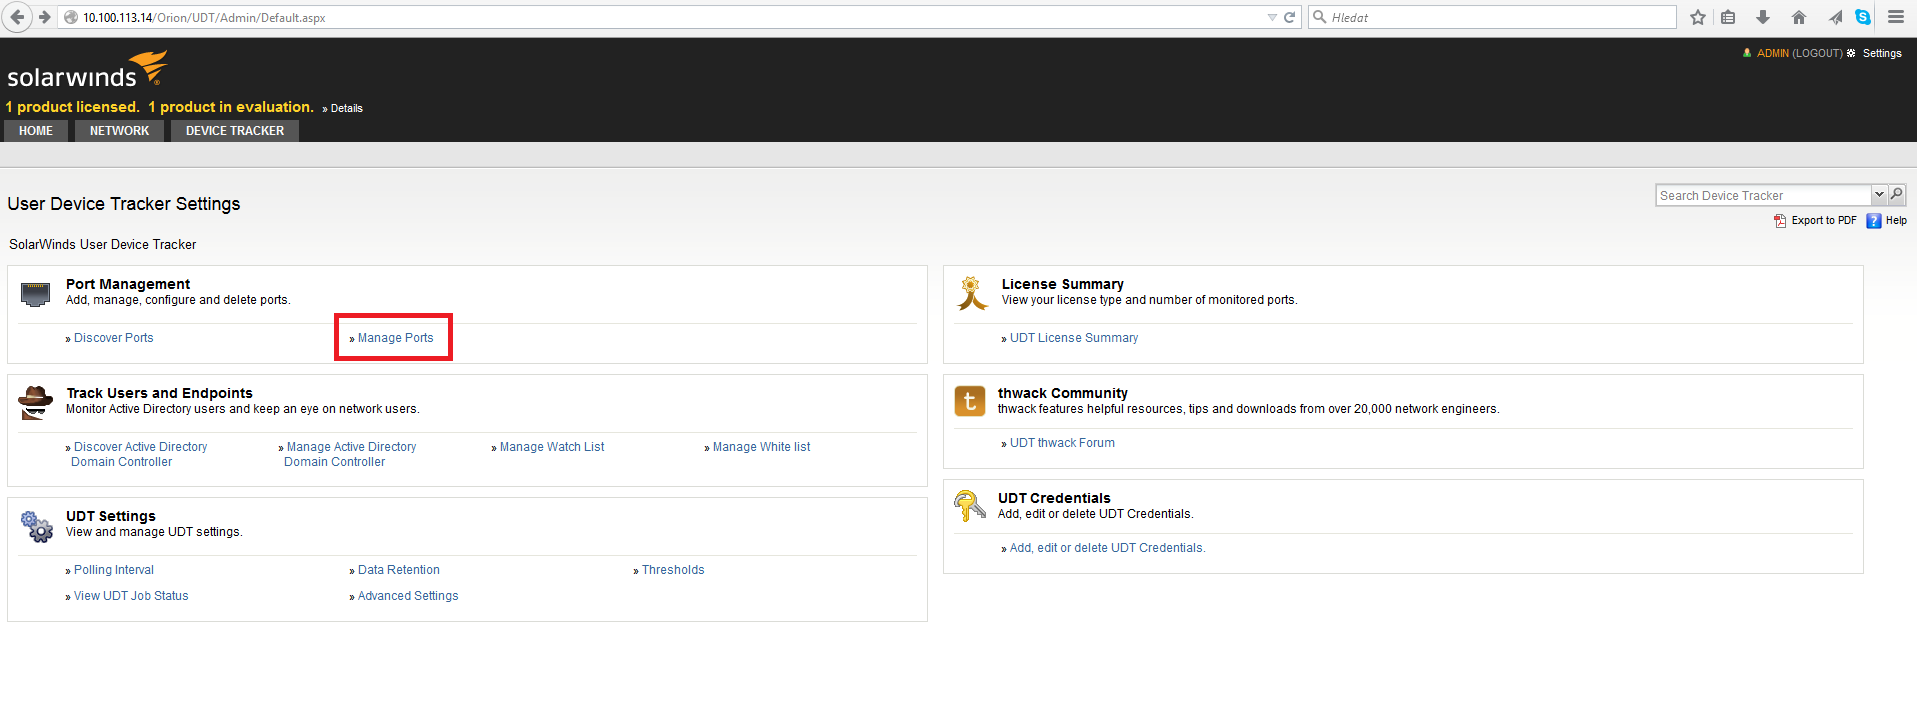
Task: Open the Manage Ports link
Action: [x=396, y=338]
